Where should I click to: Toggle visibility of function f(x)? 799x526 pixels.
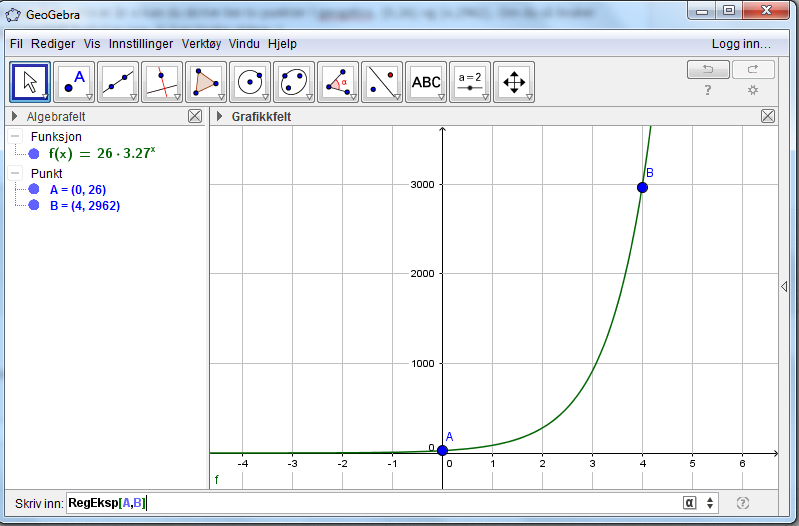[x=34, y=154]
